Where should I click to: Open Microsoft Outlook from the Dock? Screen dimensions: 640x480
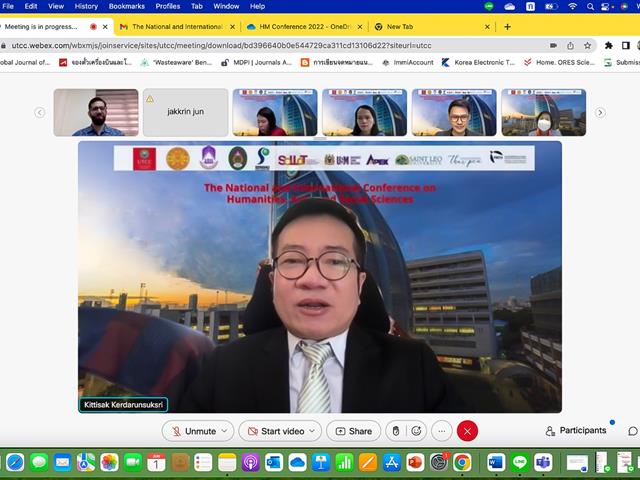(274, 462)
